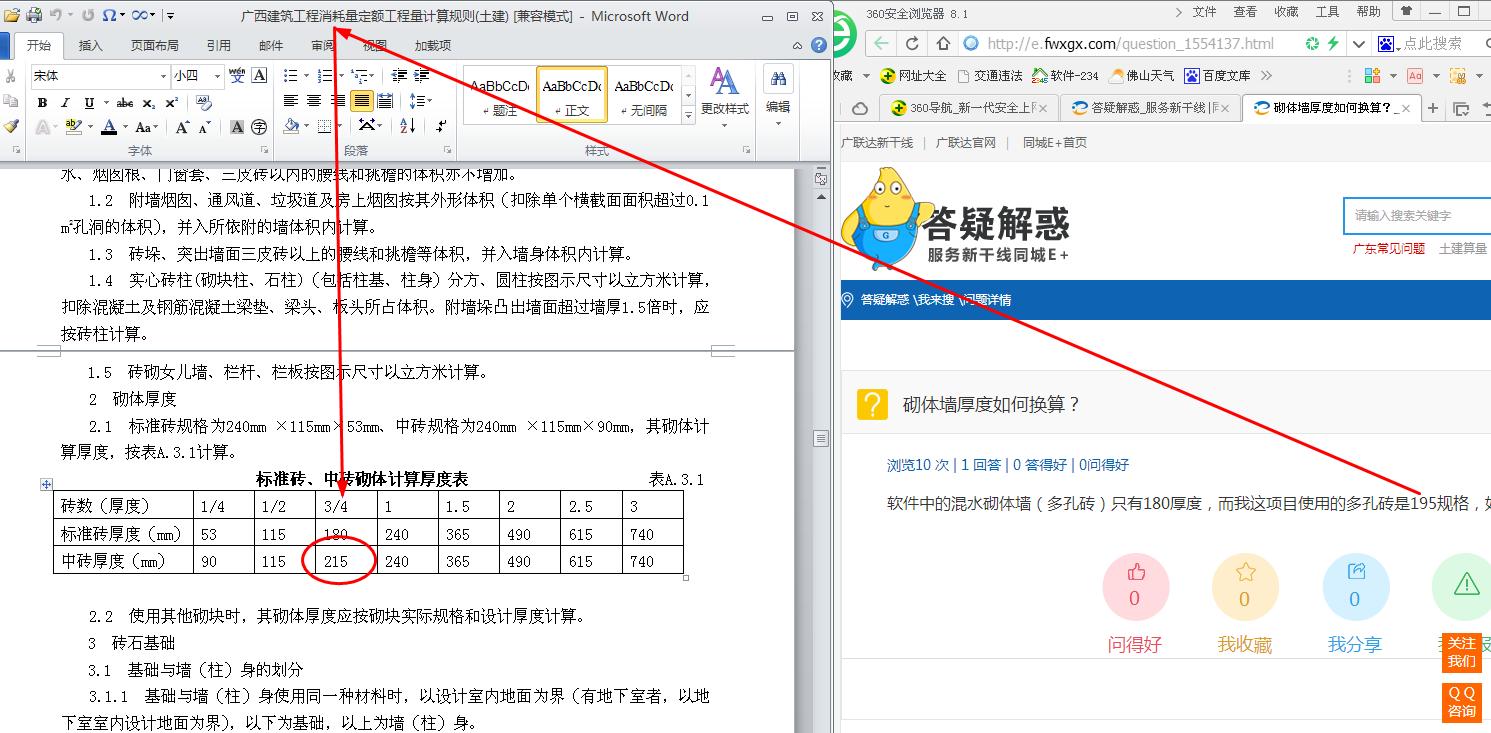Viewport: 1491px width, 733px height.
Task: Switch to 页面布局 ribbon tab
Action: [x=155, y=45]
